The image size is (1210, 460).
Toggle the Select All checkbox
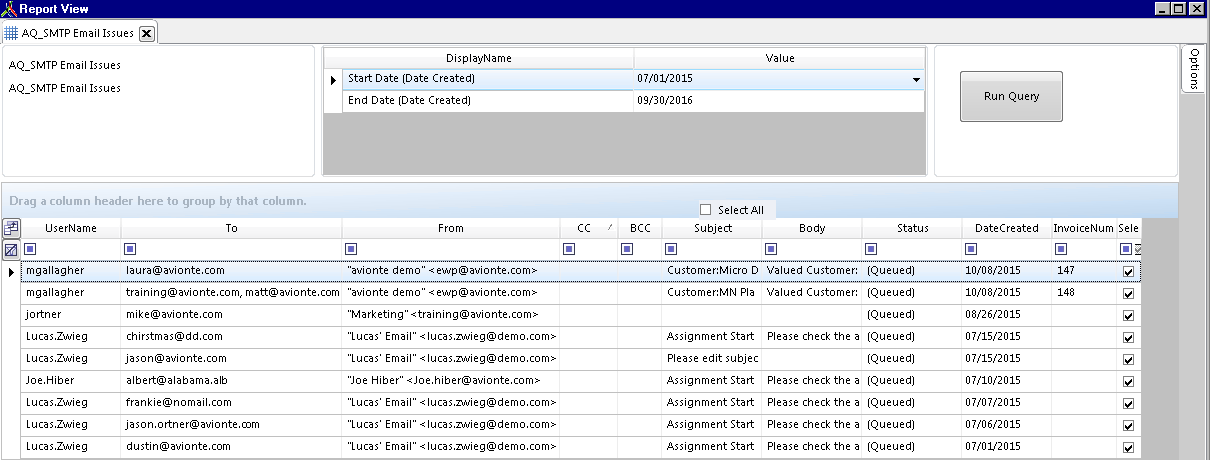coord(706,210)
